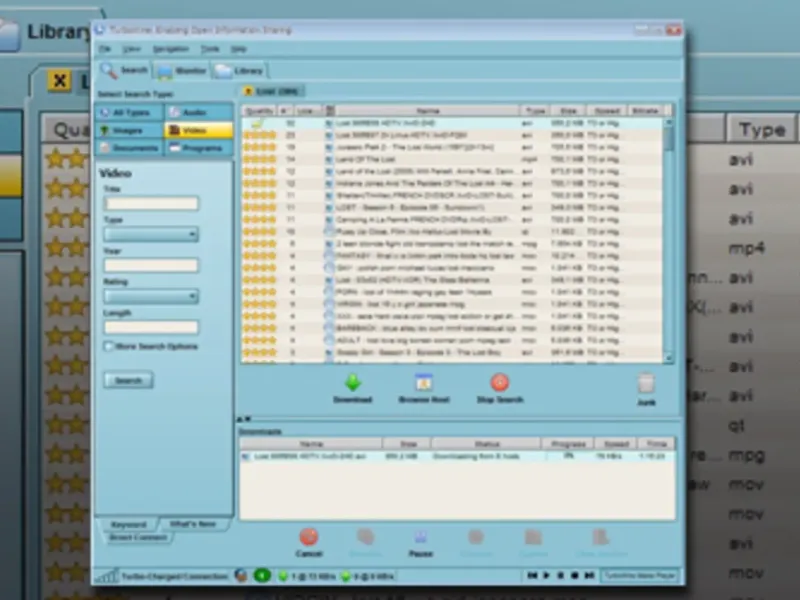Select the Documents search type
800x600 pixels.
(130, 148)
